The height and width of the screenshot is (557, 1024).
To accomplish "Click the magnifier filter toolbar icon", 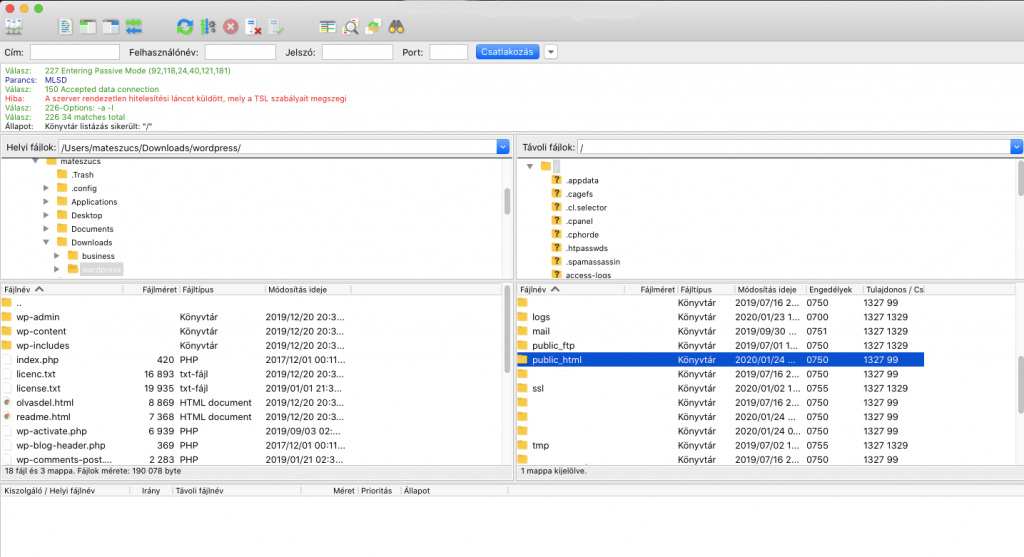I will [x=351, y=27].
